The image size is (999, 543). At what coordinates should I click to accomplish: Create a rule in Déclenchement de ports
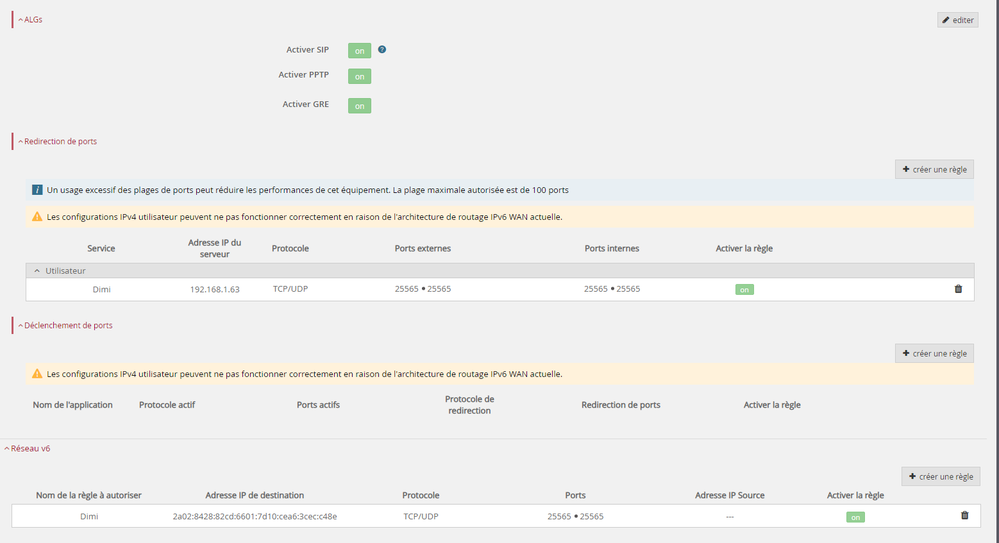[934, 353]
